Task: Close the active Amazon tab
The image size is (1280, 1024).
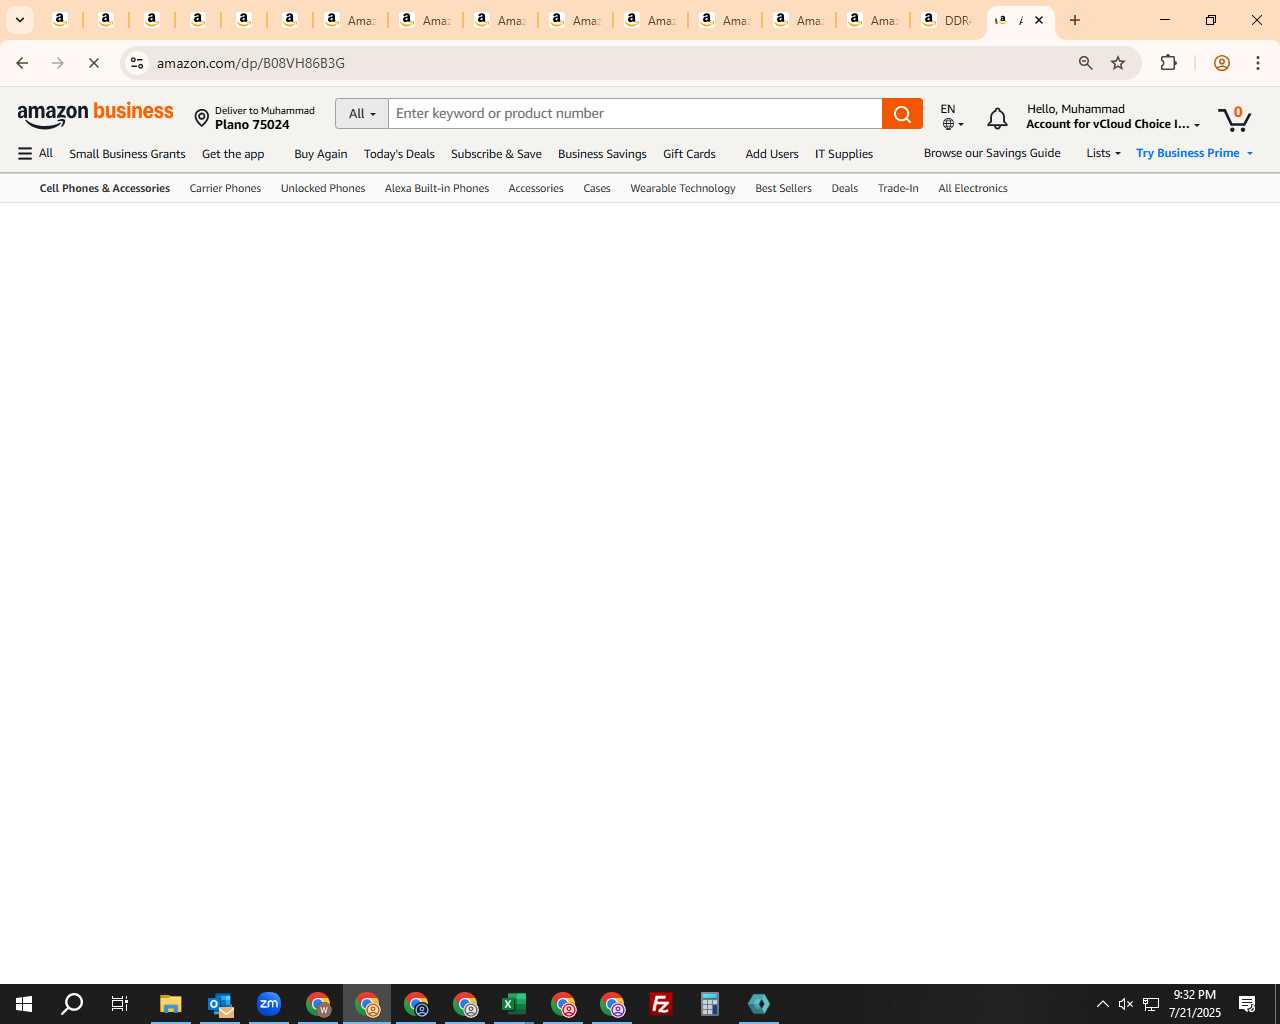Action: (x=1039, y=20)
